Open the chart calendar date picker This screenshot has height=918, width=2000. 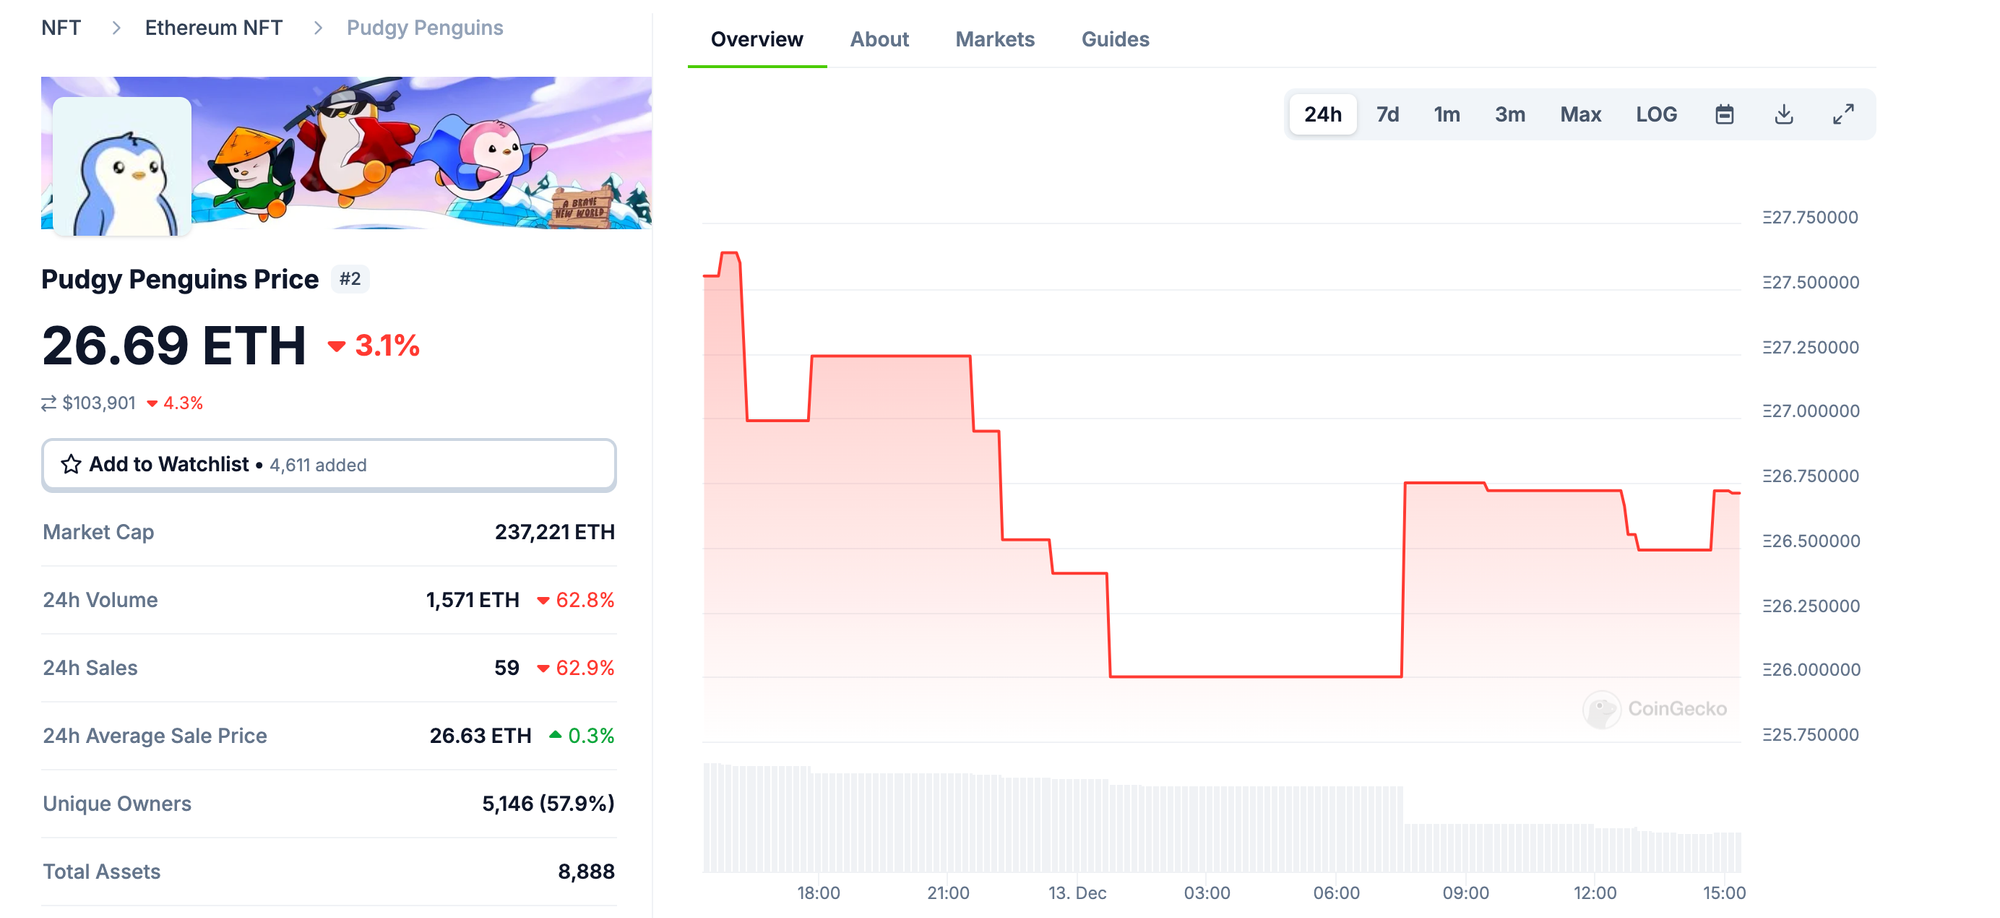point(1724,114)
